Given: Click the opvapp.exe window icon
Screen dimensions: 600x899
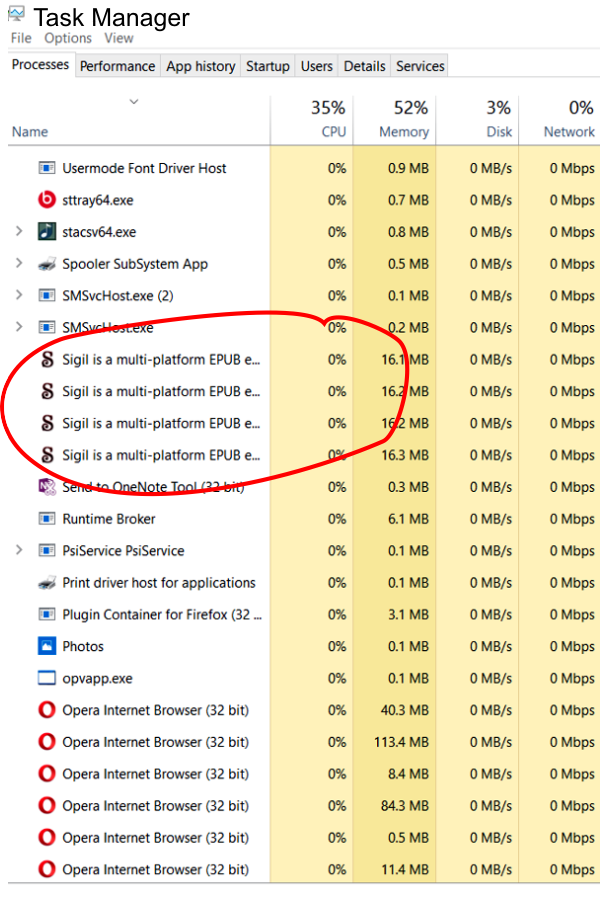Looking at the screenshot, I should (46, 678).
